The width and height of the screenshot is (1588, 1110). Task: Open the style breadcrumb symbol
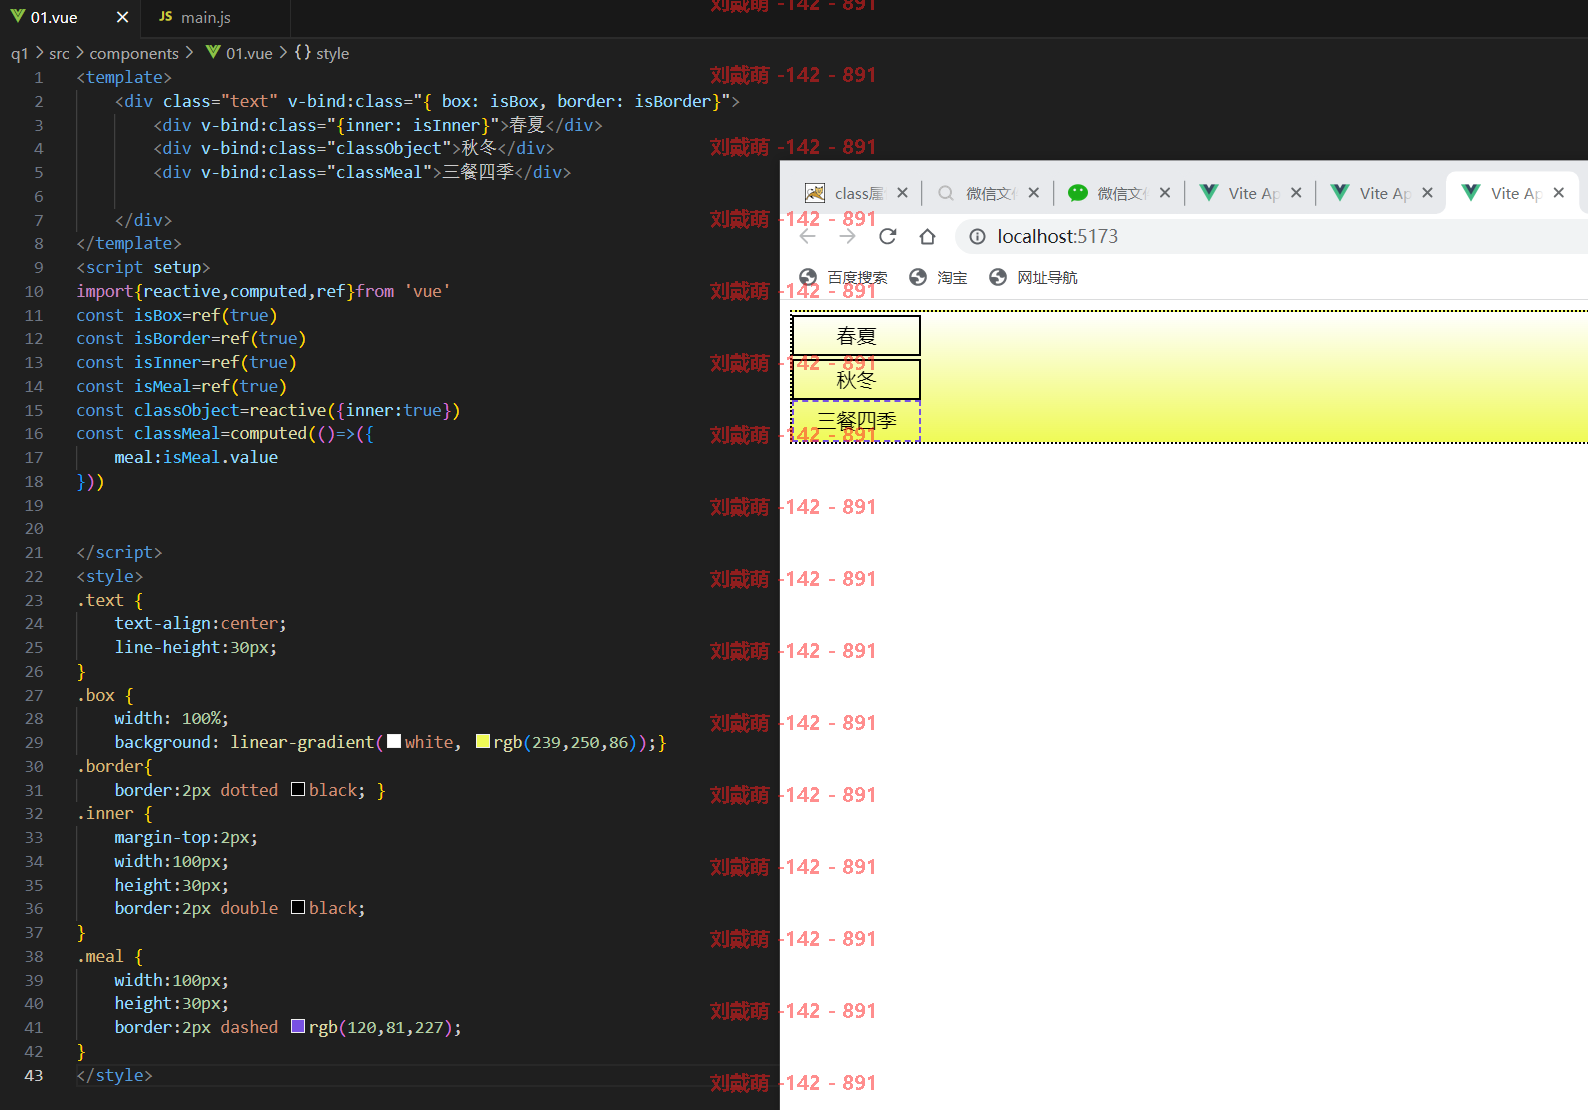click(322, 53)
